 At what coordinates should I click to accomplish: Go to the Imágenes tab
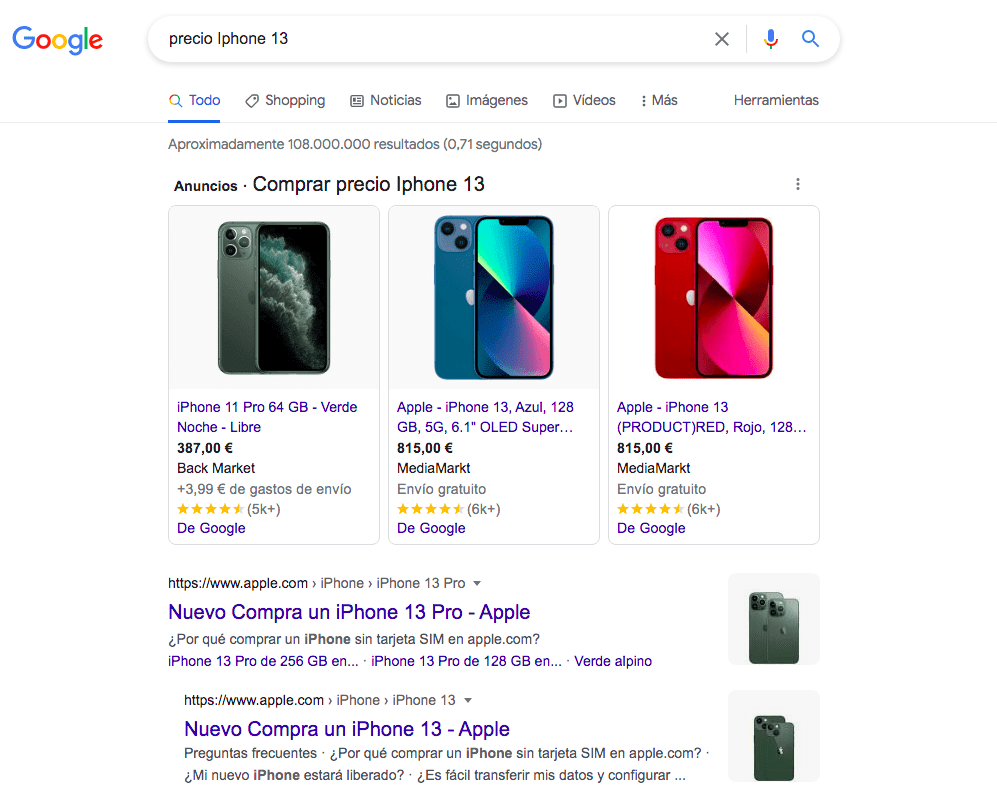tap(487, 100)
